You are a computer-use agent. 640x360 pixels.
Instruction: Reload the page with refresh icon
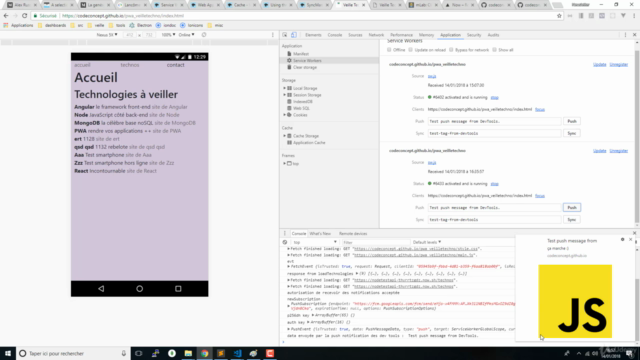(24, 16)
